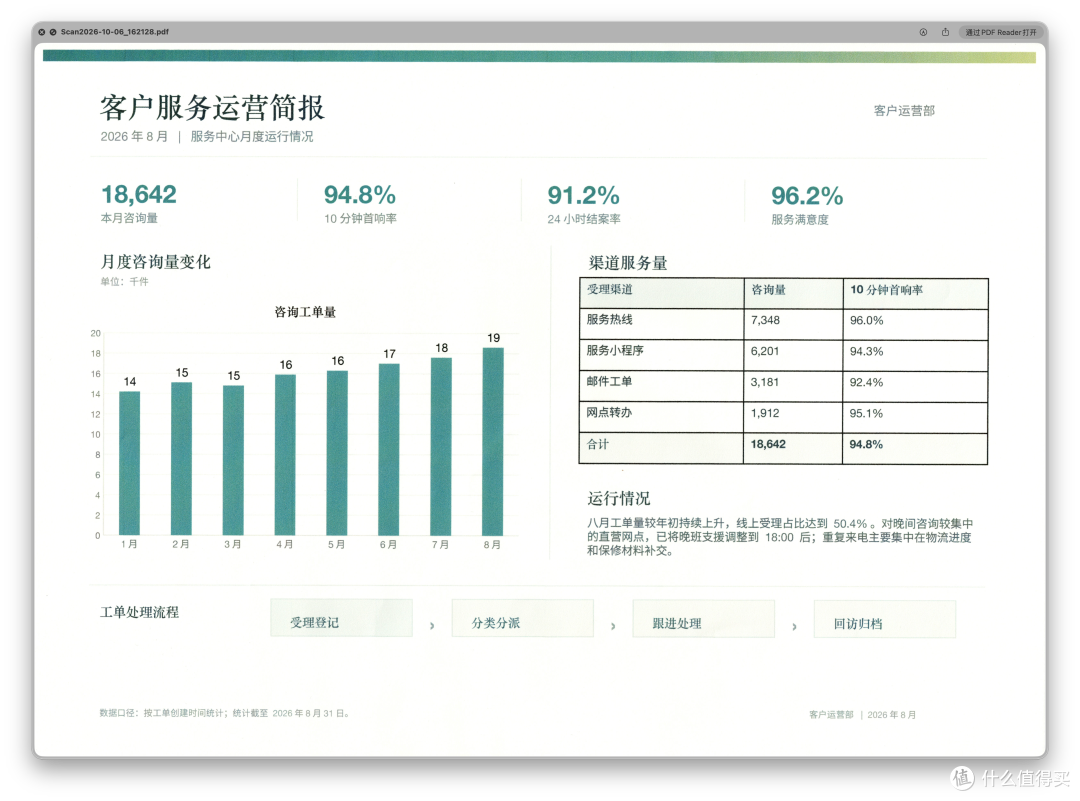1080x801 pixels.
Task: Click the 8月 bar in chart
Action: click(x=492, y=441)
